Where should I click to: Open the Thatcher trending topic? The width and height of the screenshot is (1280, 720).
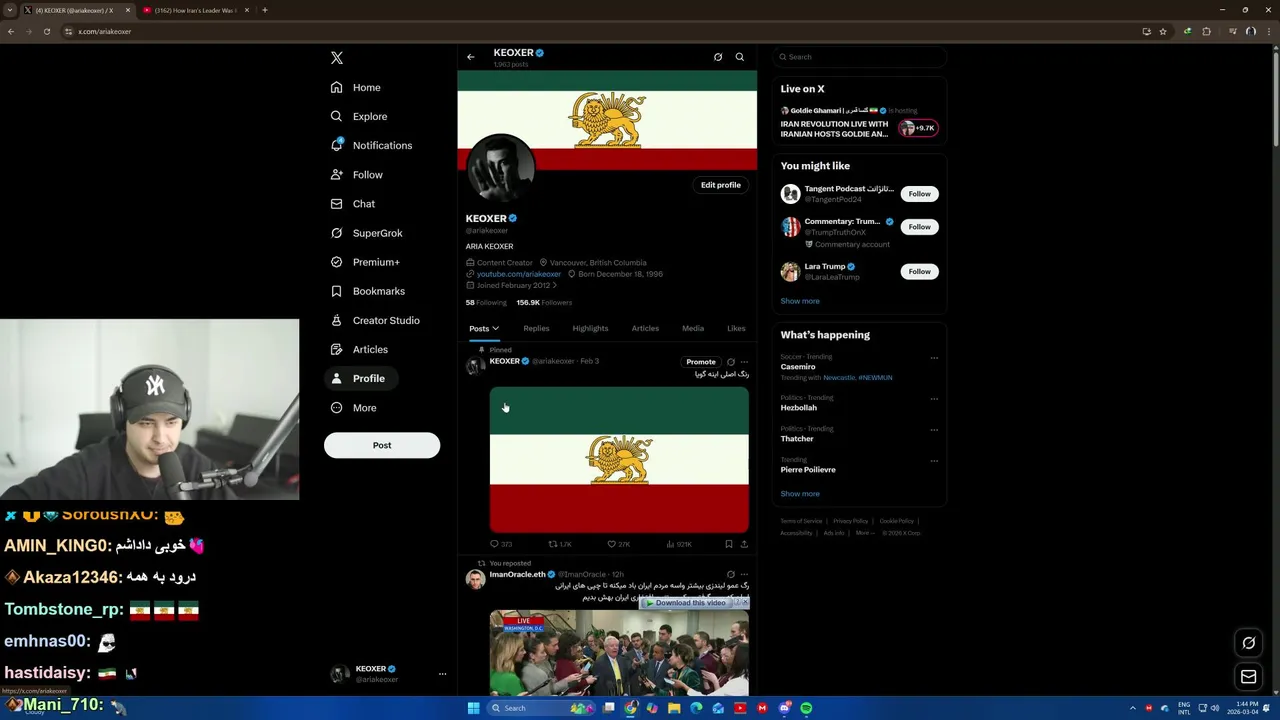(x=797, y=439)
